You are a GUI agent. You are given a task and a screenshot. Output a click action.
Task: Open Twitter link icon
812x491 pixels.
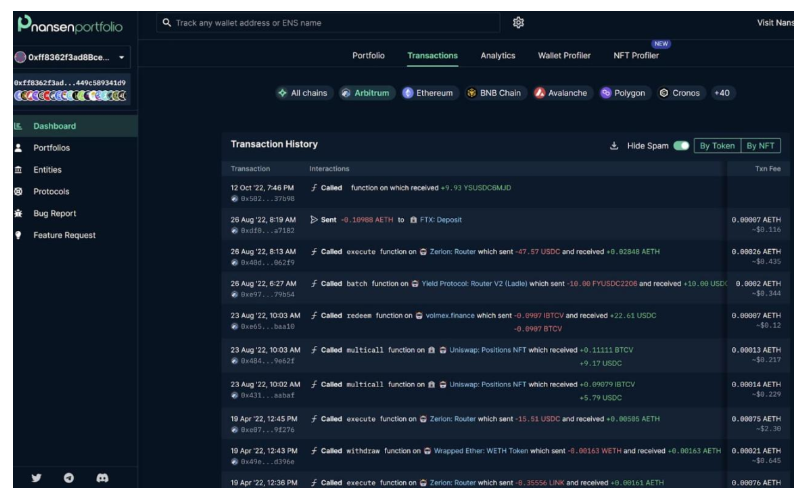[36, 478]
